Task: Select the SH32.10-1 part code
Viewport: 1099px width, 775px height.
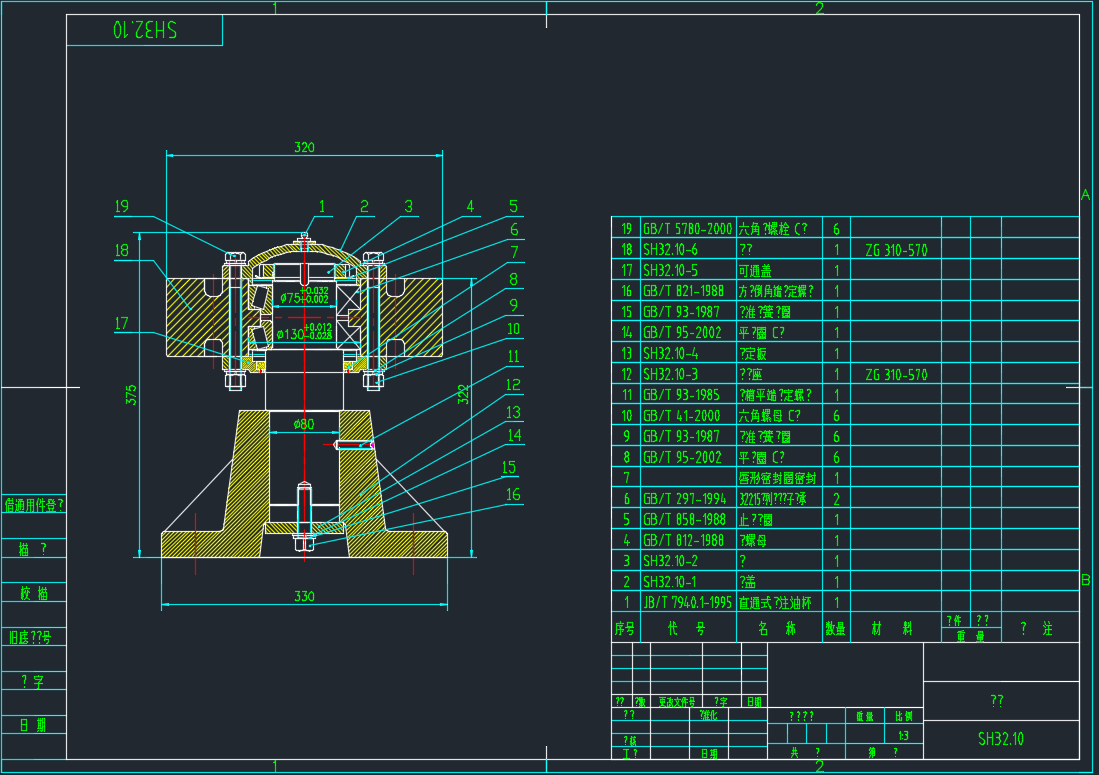Action: click(x=671, y=582)
